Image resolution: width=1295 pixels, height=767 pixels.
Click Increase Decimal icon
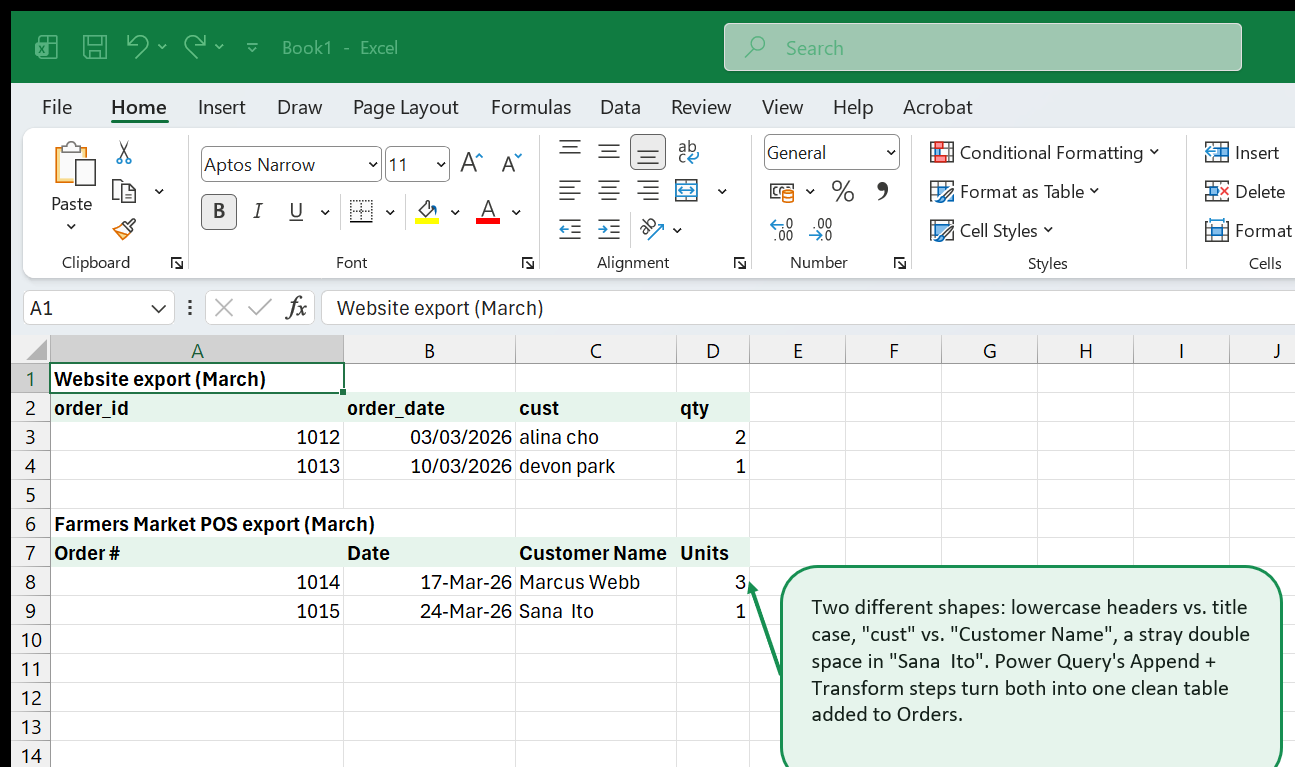tap(782, 230)
